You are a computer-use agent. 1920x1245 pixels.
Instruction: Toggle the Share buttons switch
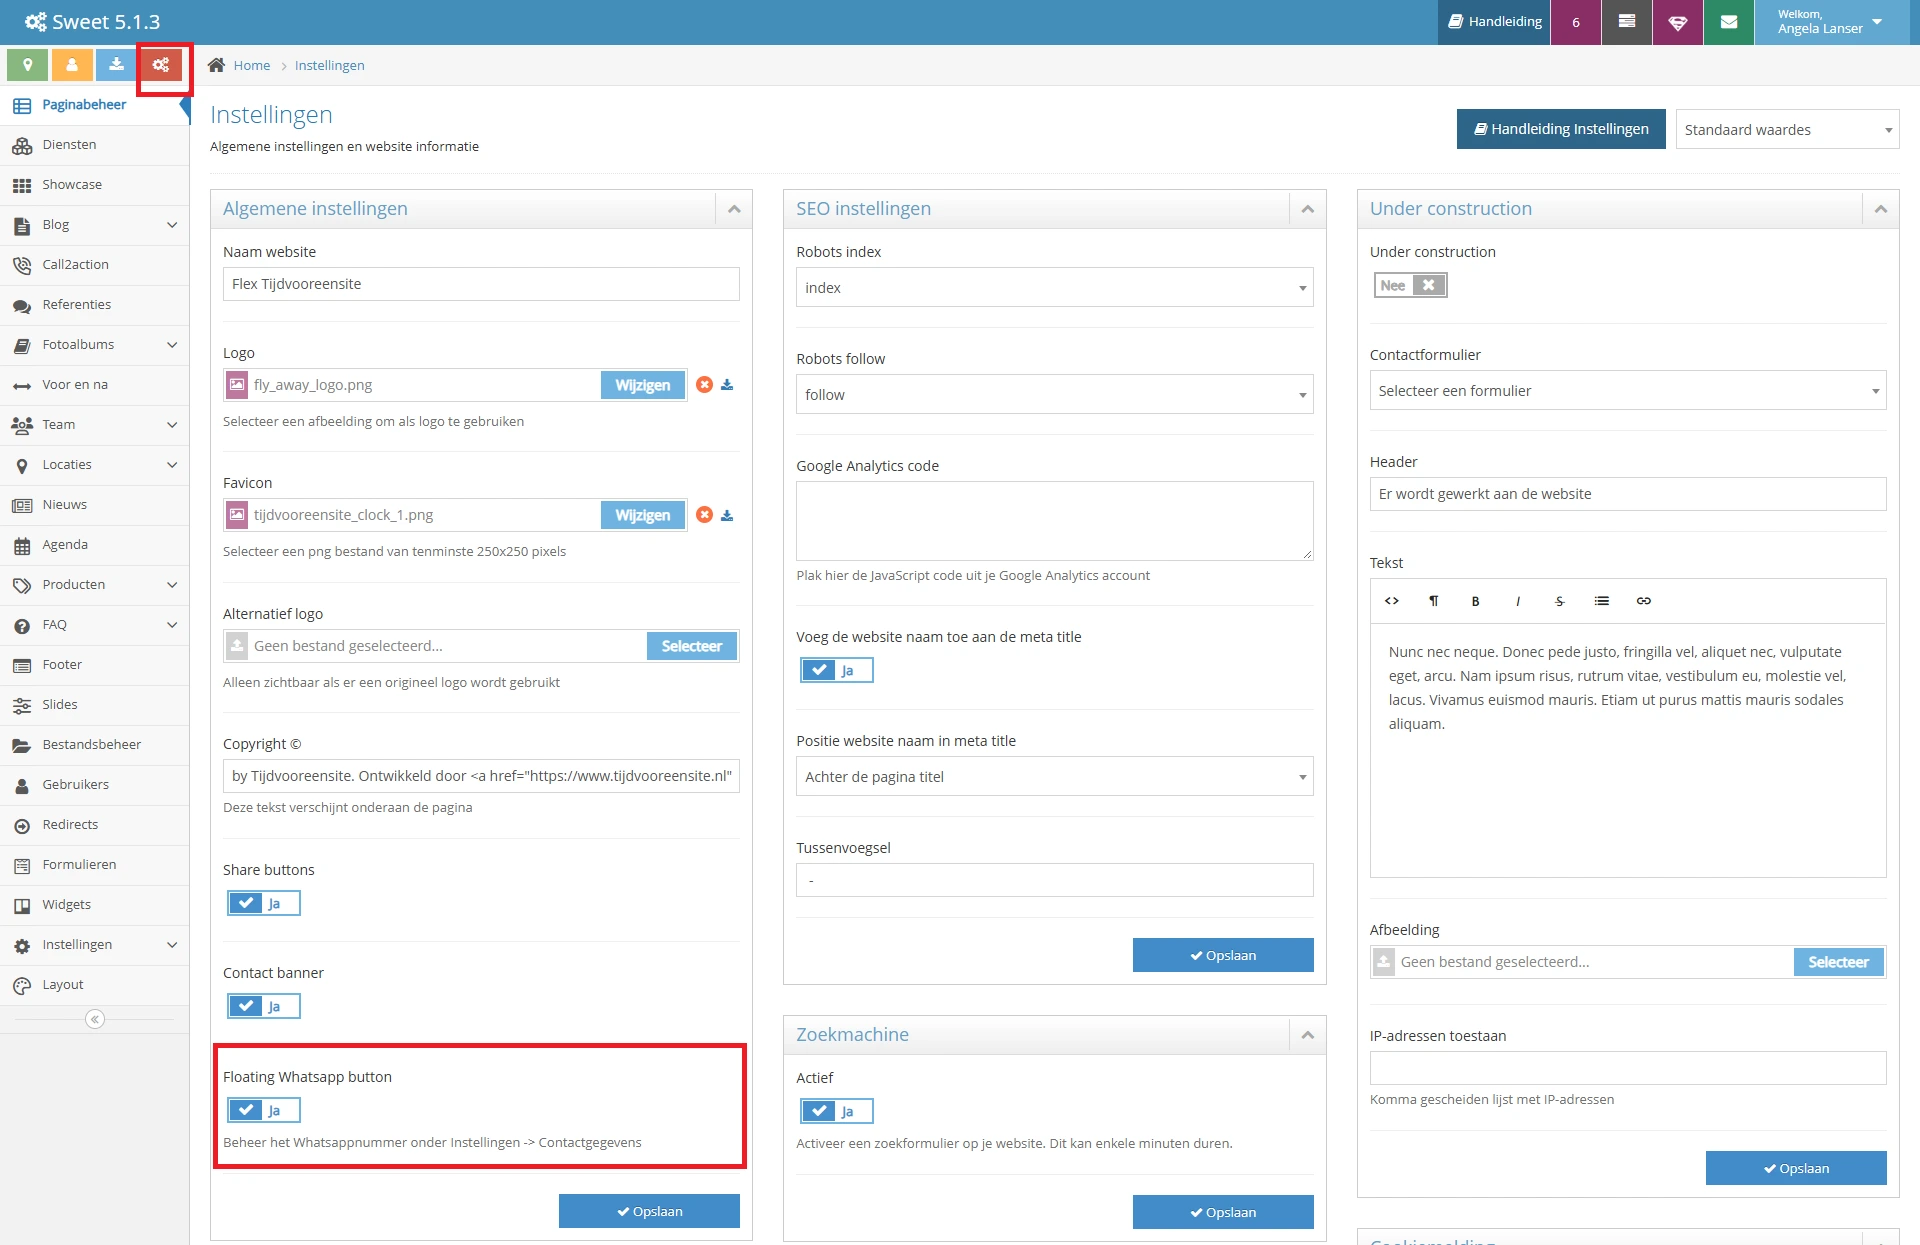click(264, 903)
